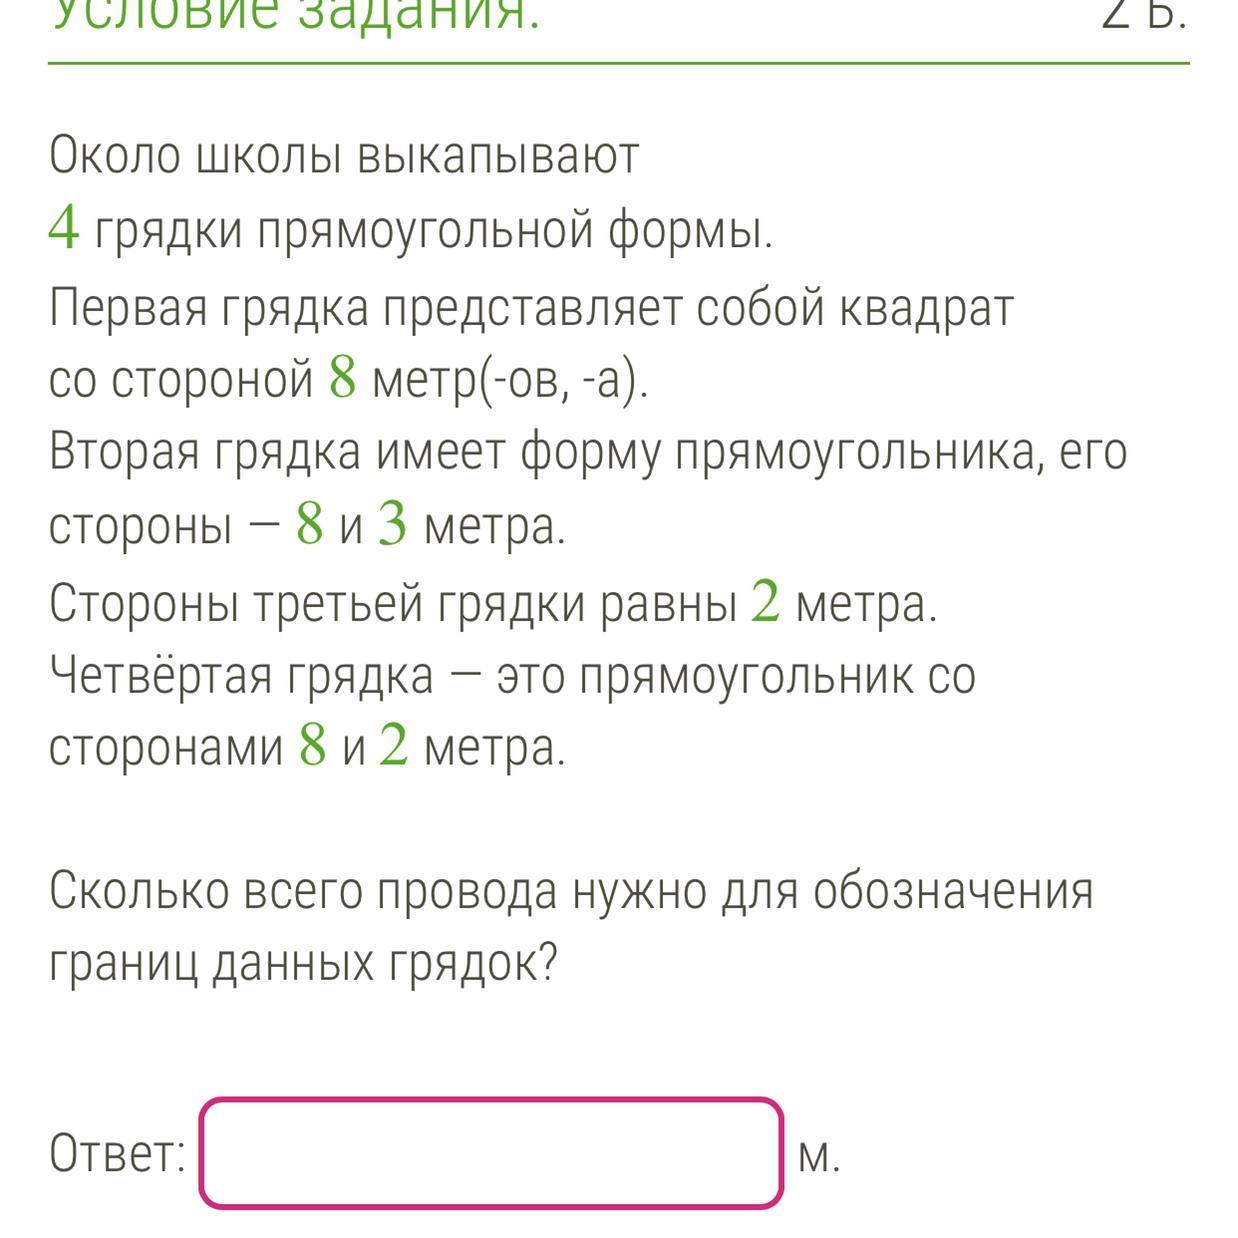Click the text Первая грядка представляет собой квадрат
Screen dimensions: 1238x1238
pyautogui.click(x=532, y=308)
